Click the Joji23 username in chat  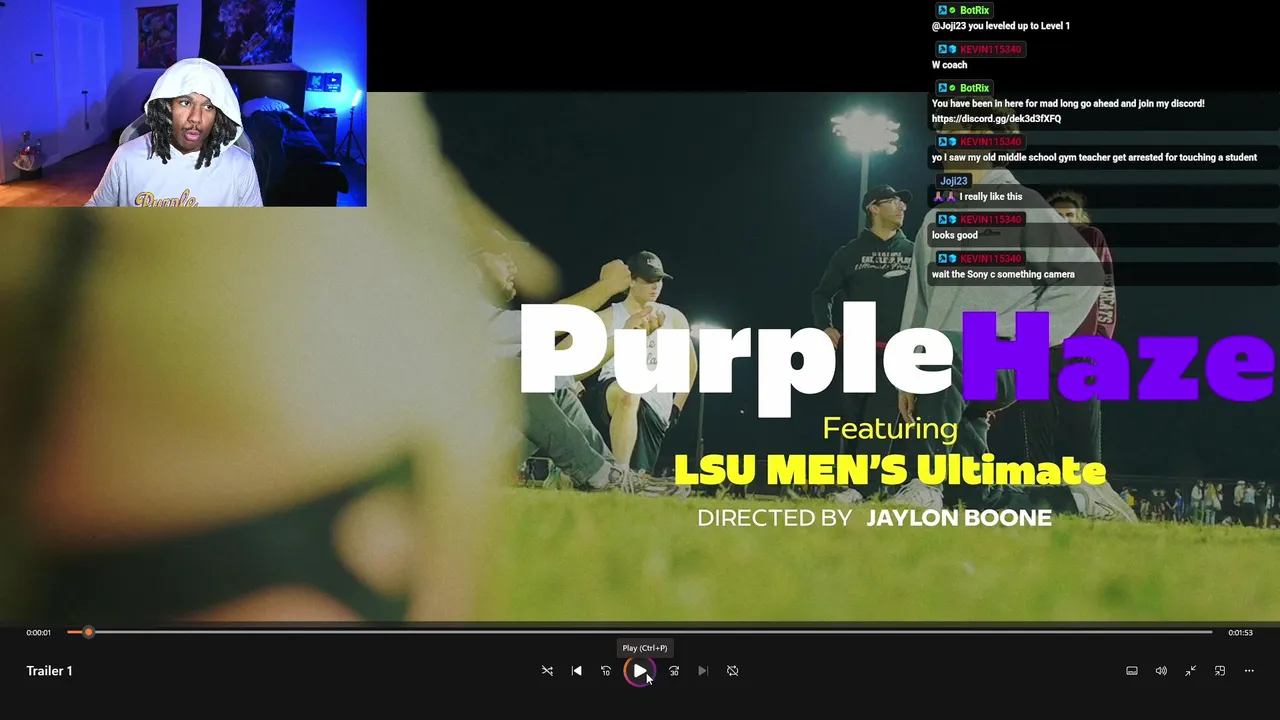(954, 181)
